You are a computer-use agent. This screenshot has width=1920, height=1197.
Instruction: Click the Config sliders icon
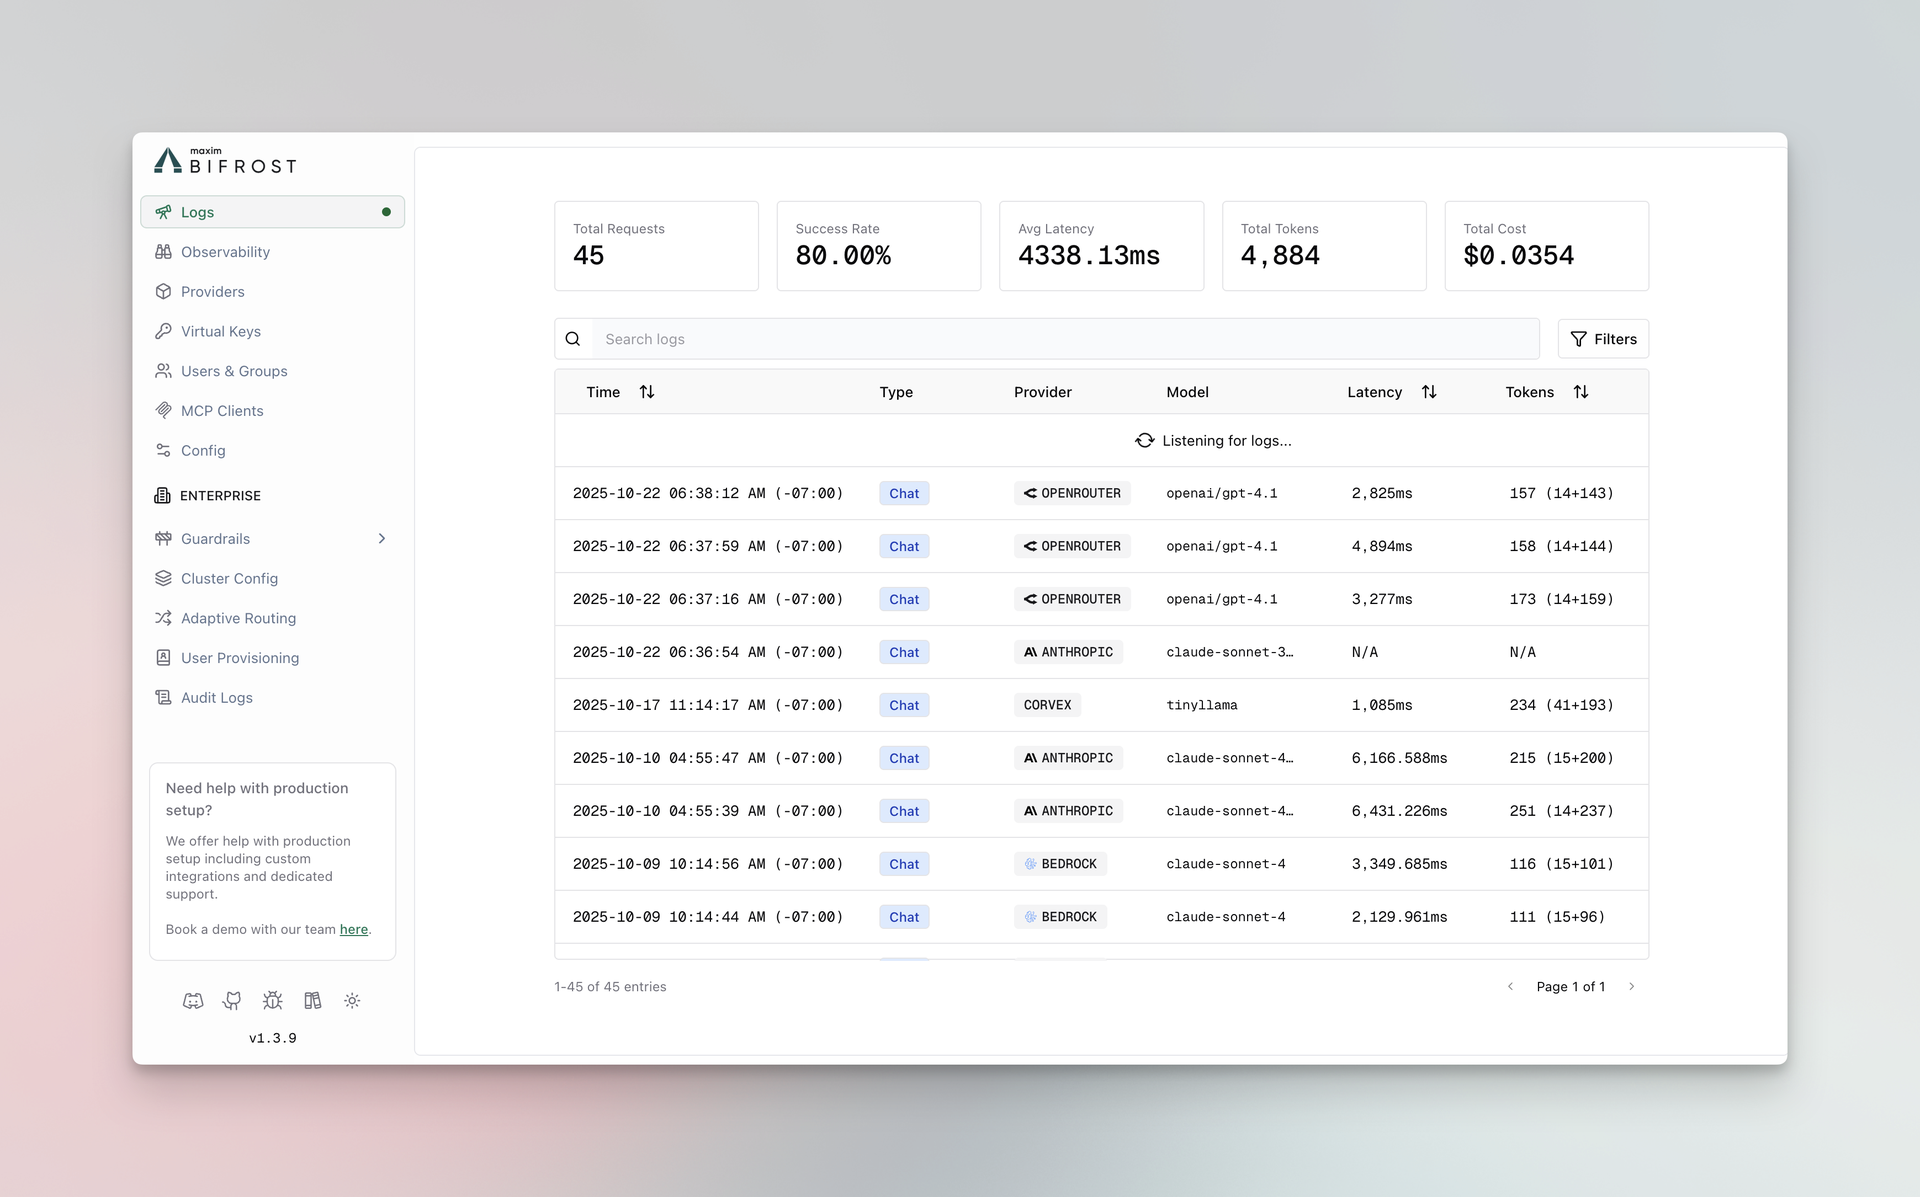pyautogui.click(x=163, y=451)
